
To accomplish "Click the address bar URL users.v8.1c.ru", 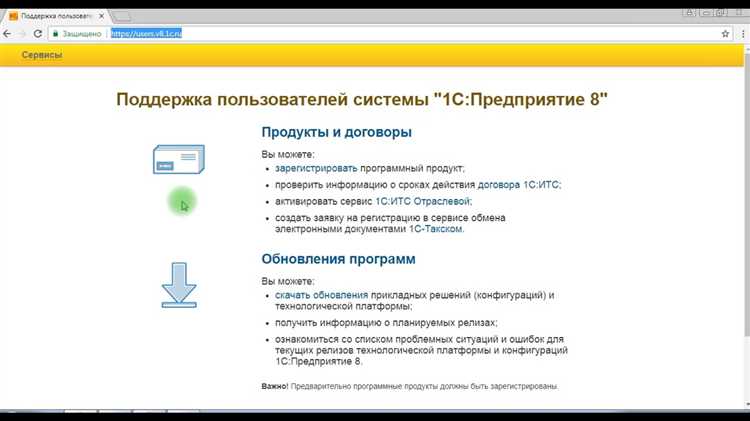I will click(x=146, y=33).
